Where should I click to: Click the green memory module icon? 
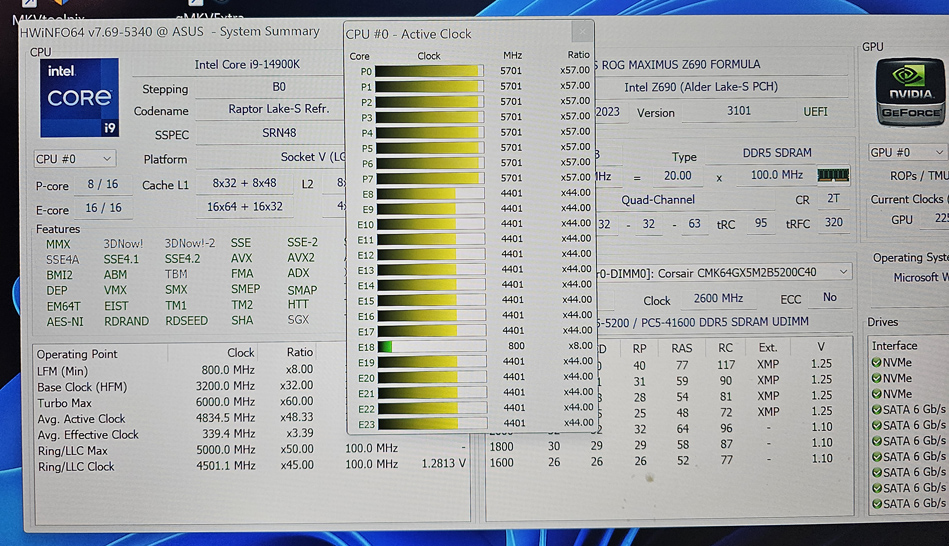coord(833,176)
